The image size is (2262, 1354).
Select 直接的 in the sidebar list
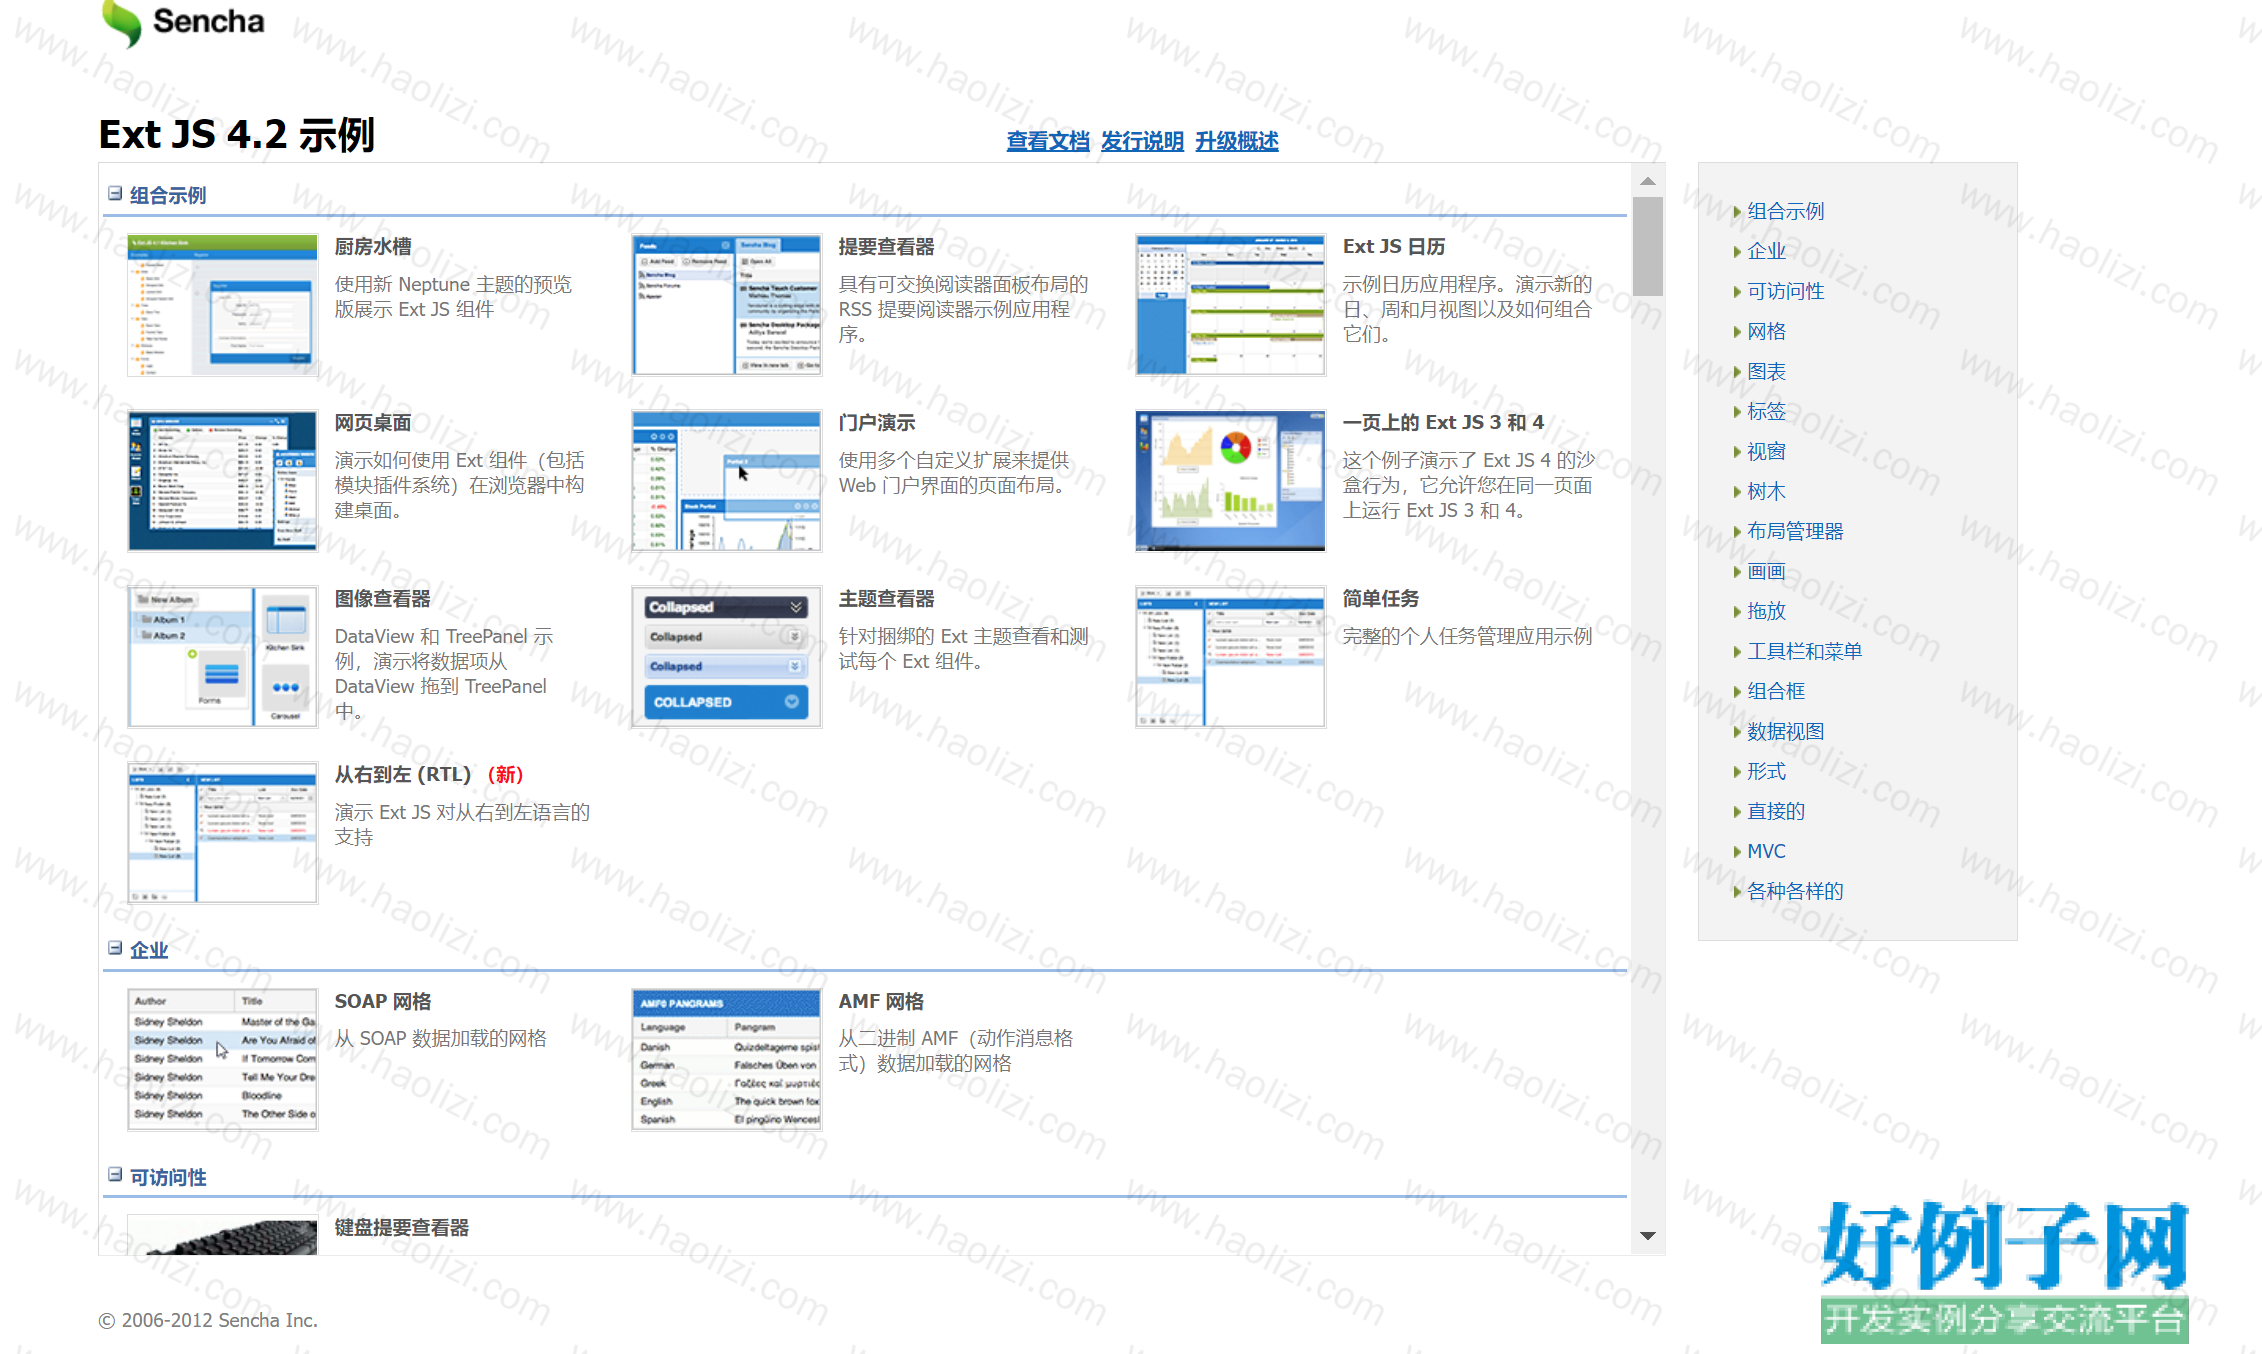[x=1776, y=811]
